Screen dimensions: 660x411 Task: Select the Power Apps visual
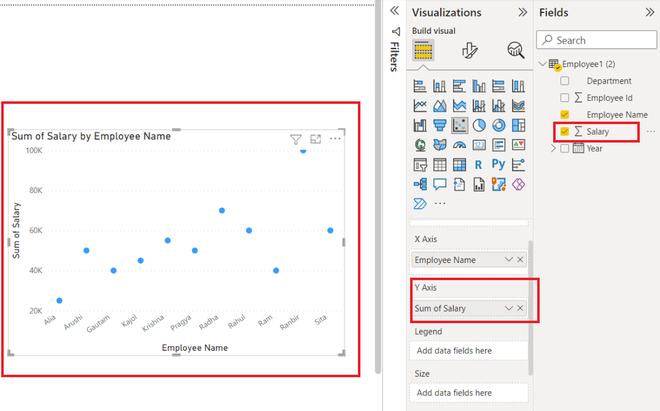(x=519, y=184)
